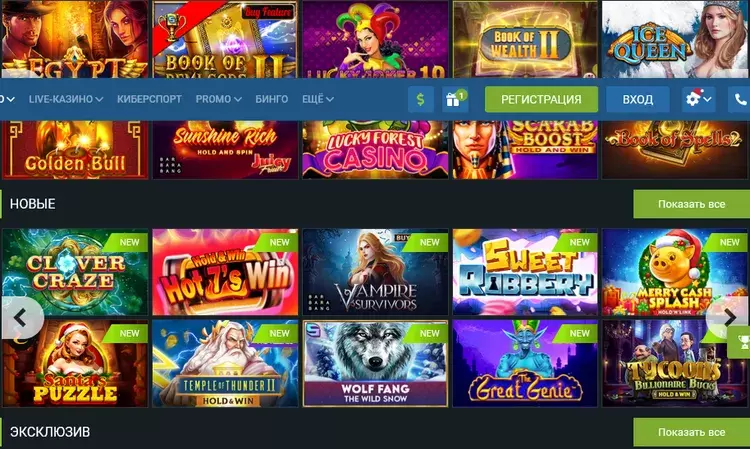Click Показать все next to ЭКСКЛЮЗИВ
This screenshot has height=449, width=750.
(x=692, y=432)
